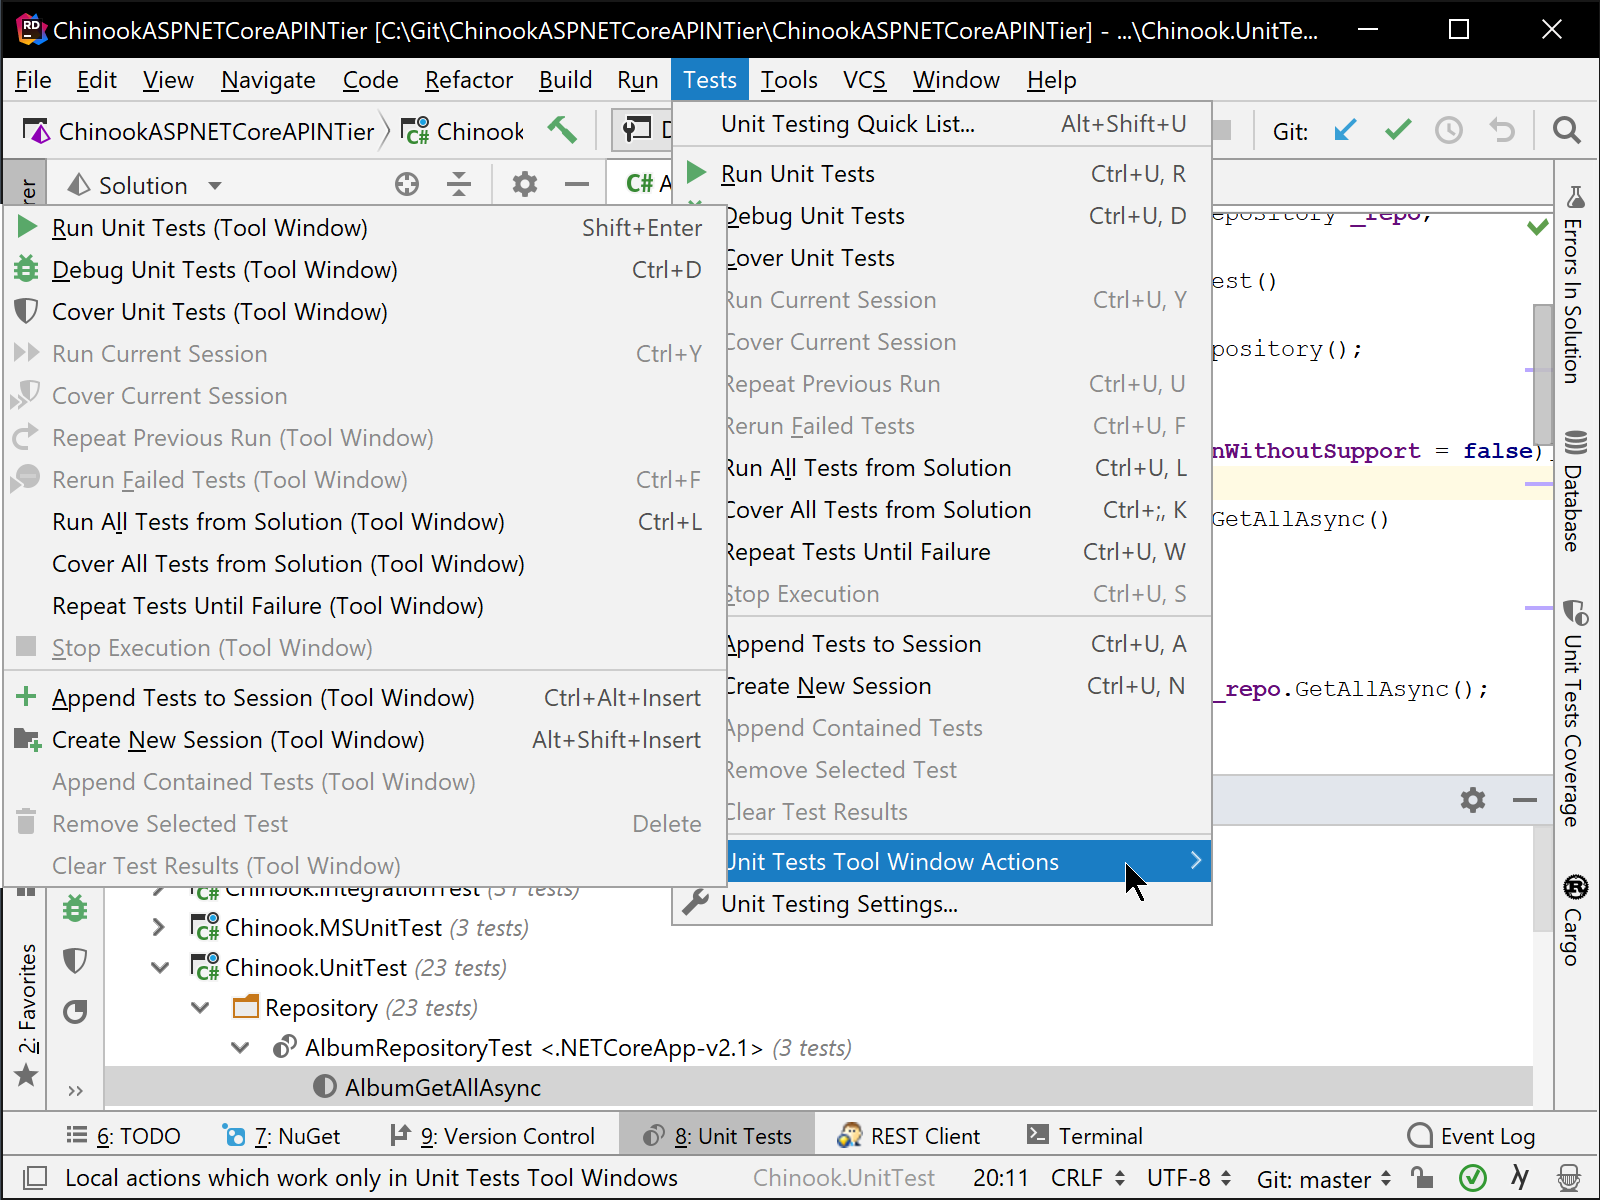Image resolution: width=1600 pixels, height=1200 pixels.
Task: Open the Terminal tool tab
Action: pos(1085,1136)
